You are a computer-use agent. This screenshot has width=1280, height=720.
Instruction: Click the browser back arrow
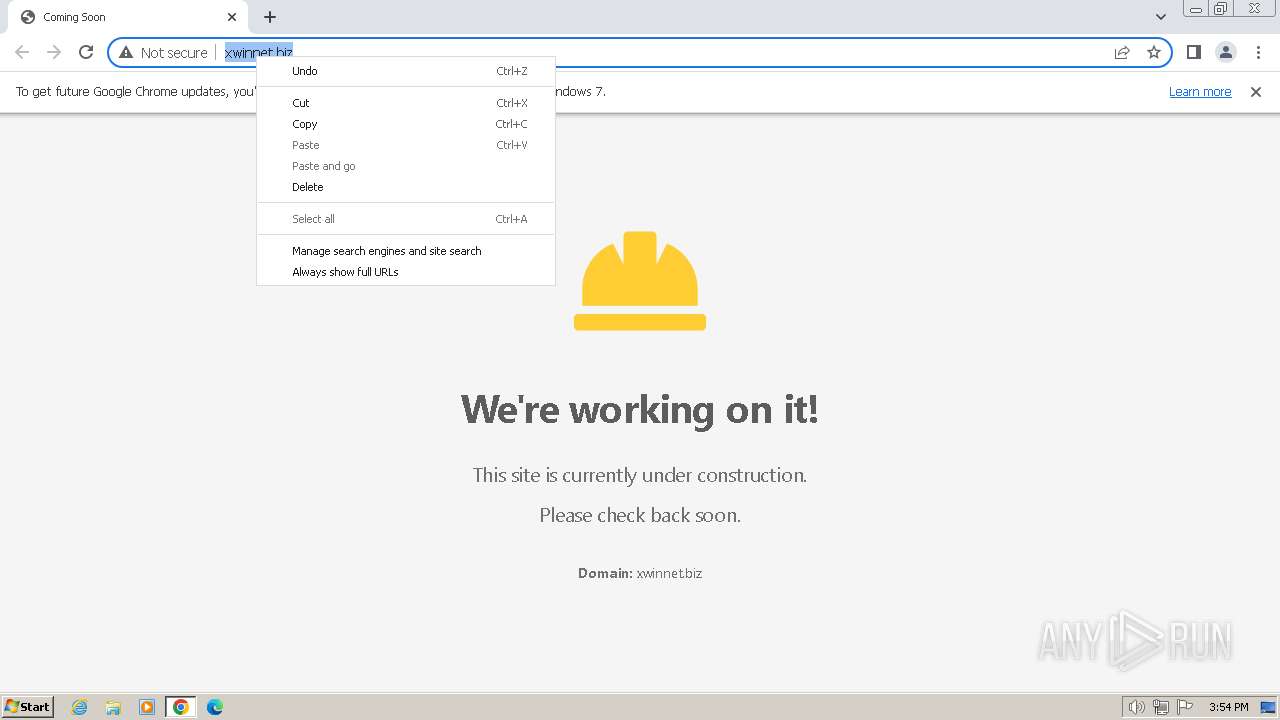point(22,52)
